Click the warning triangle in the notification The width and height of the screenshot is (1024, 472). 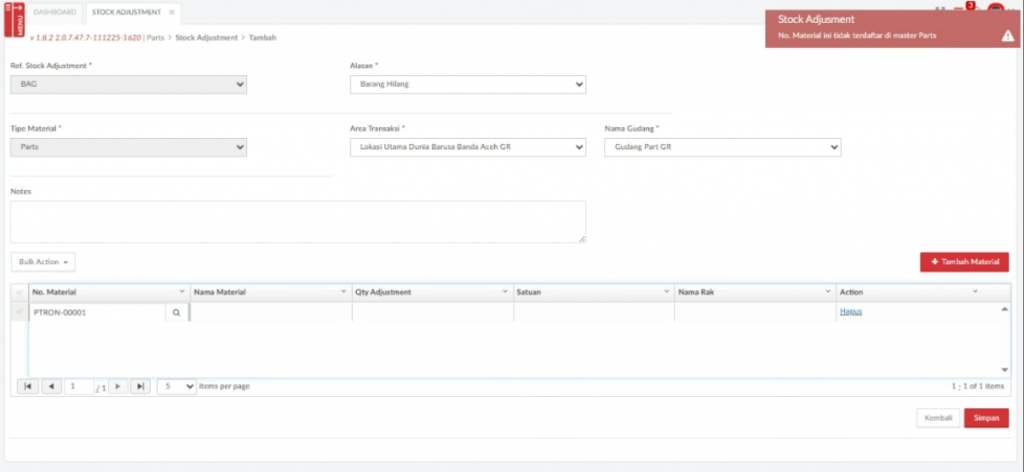pos(1007,36)
